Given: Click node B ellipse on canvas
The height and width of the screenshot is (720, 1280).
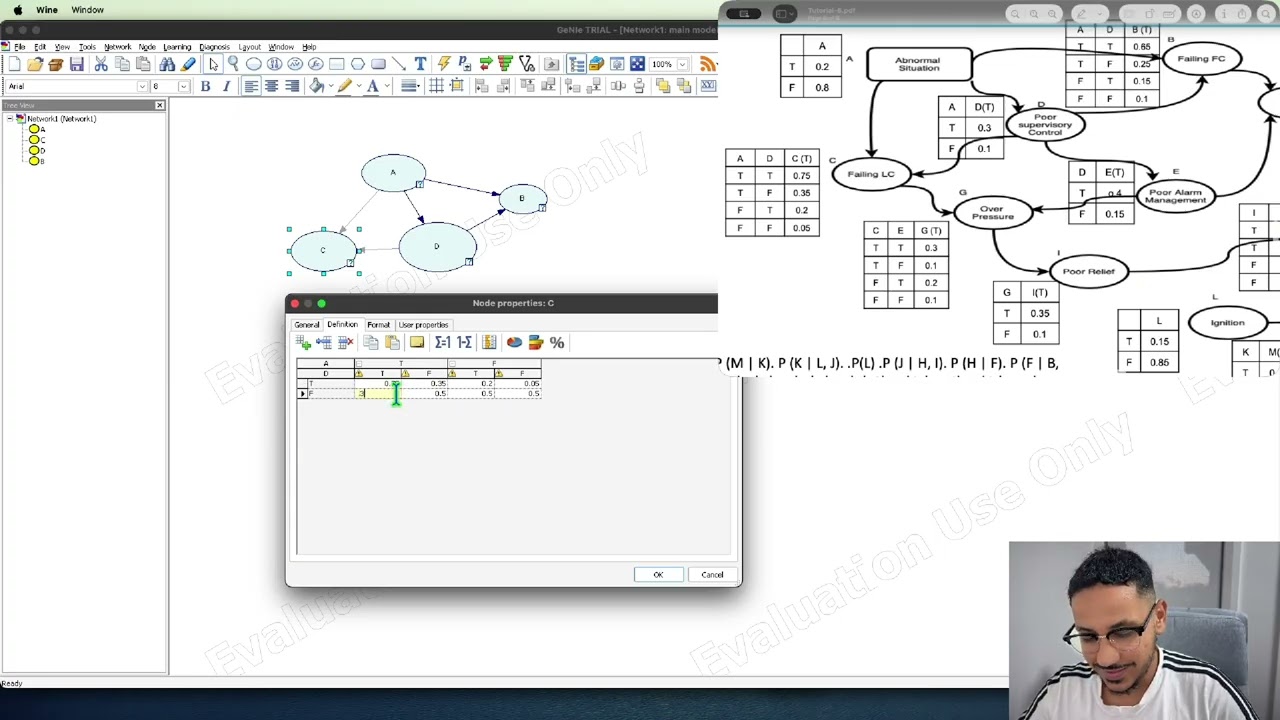Looking at the screenshot, I should (522, 199).
